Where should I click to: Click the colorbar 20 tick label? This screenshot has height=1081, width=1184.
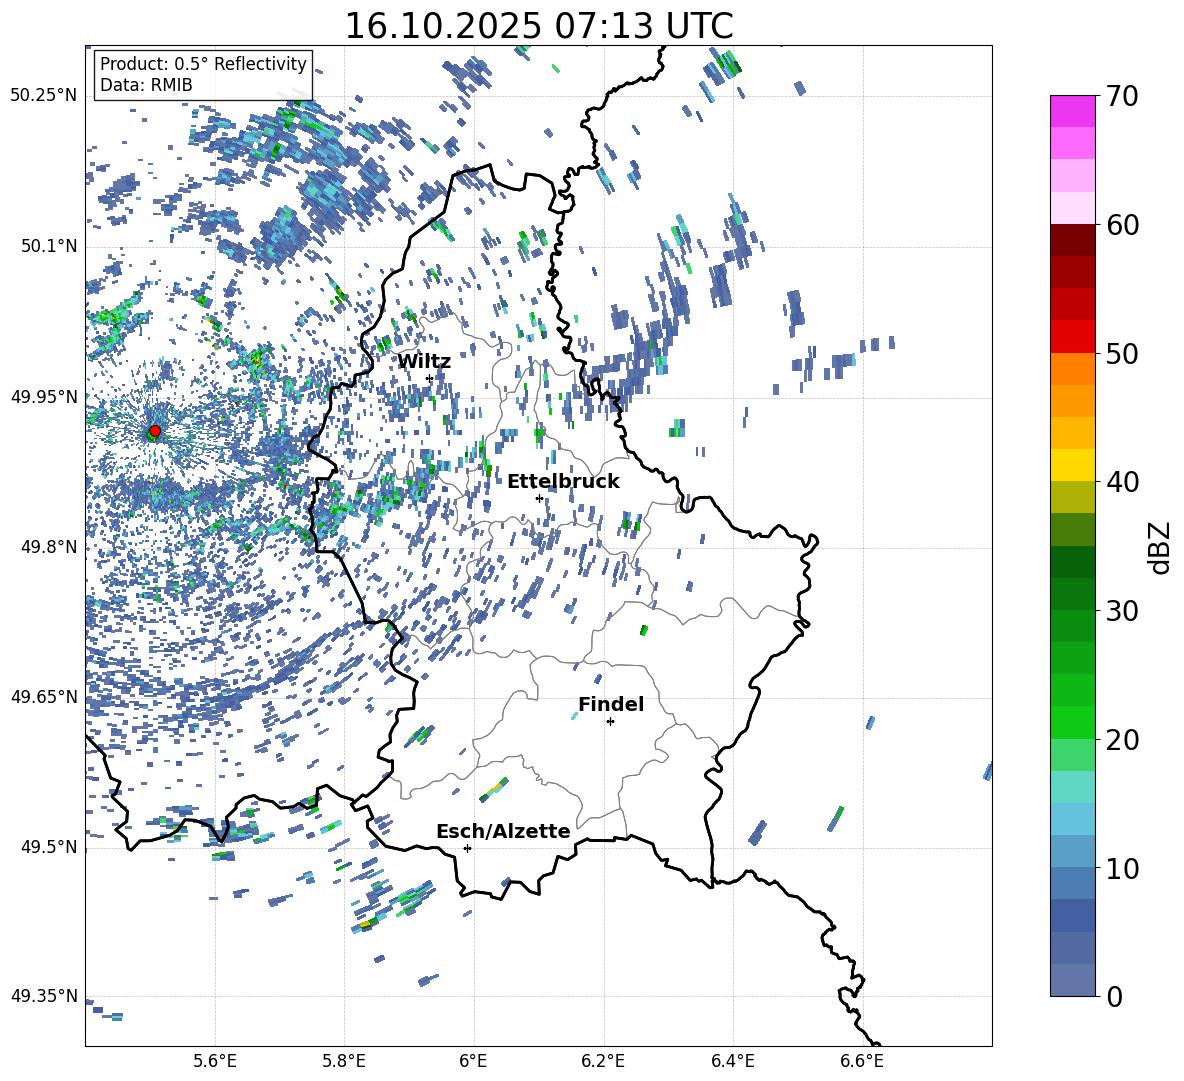coord(1121,739)
